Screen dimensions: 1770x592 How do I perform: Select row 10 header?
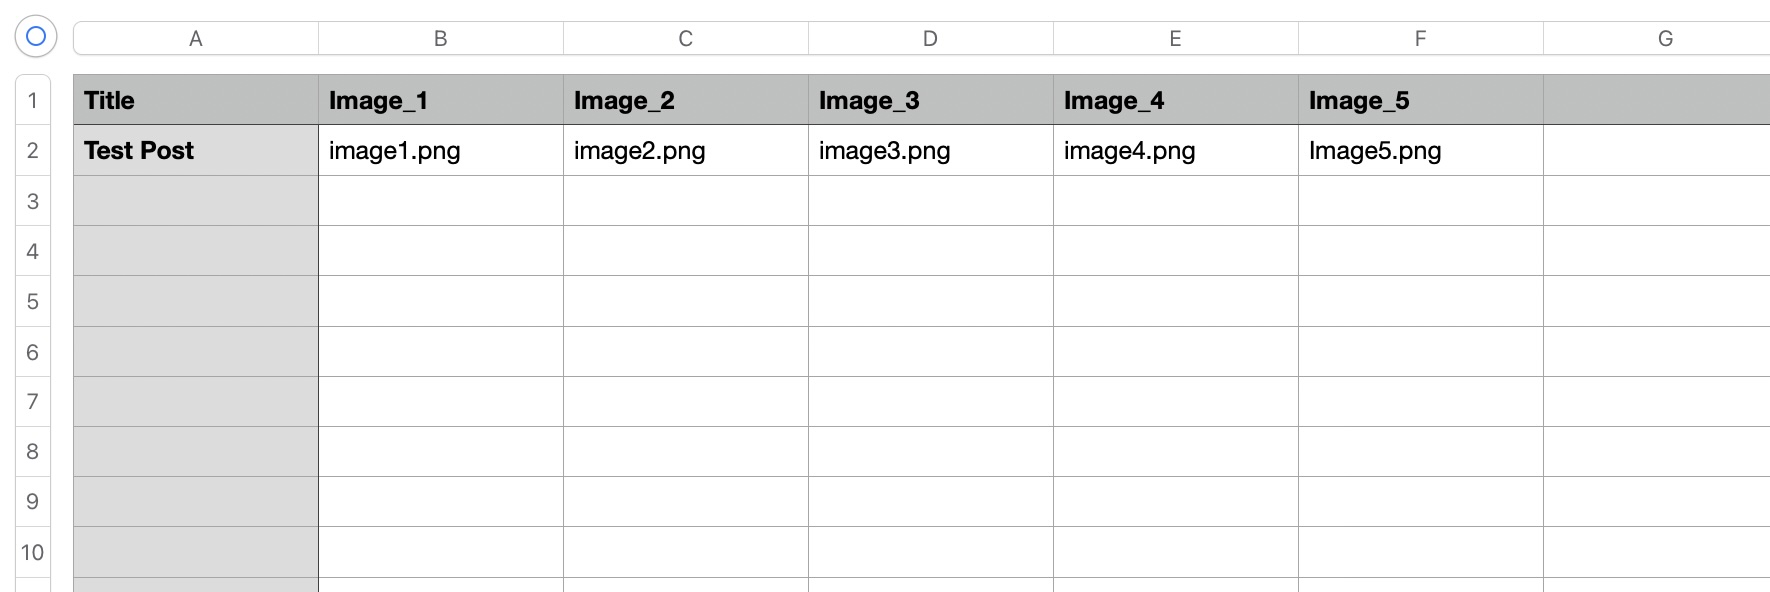[33, 552]
